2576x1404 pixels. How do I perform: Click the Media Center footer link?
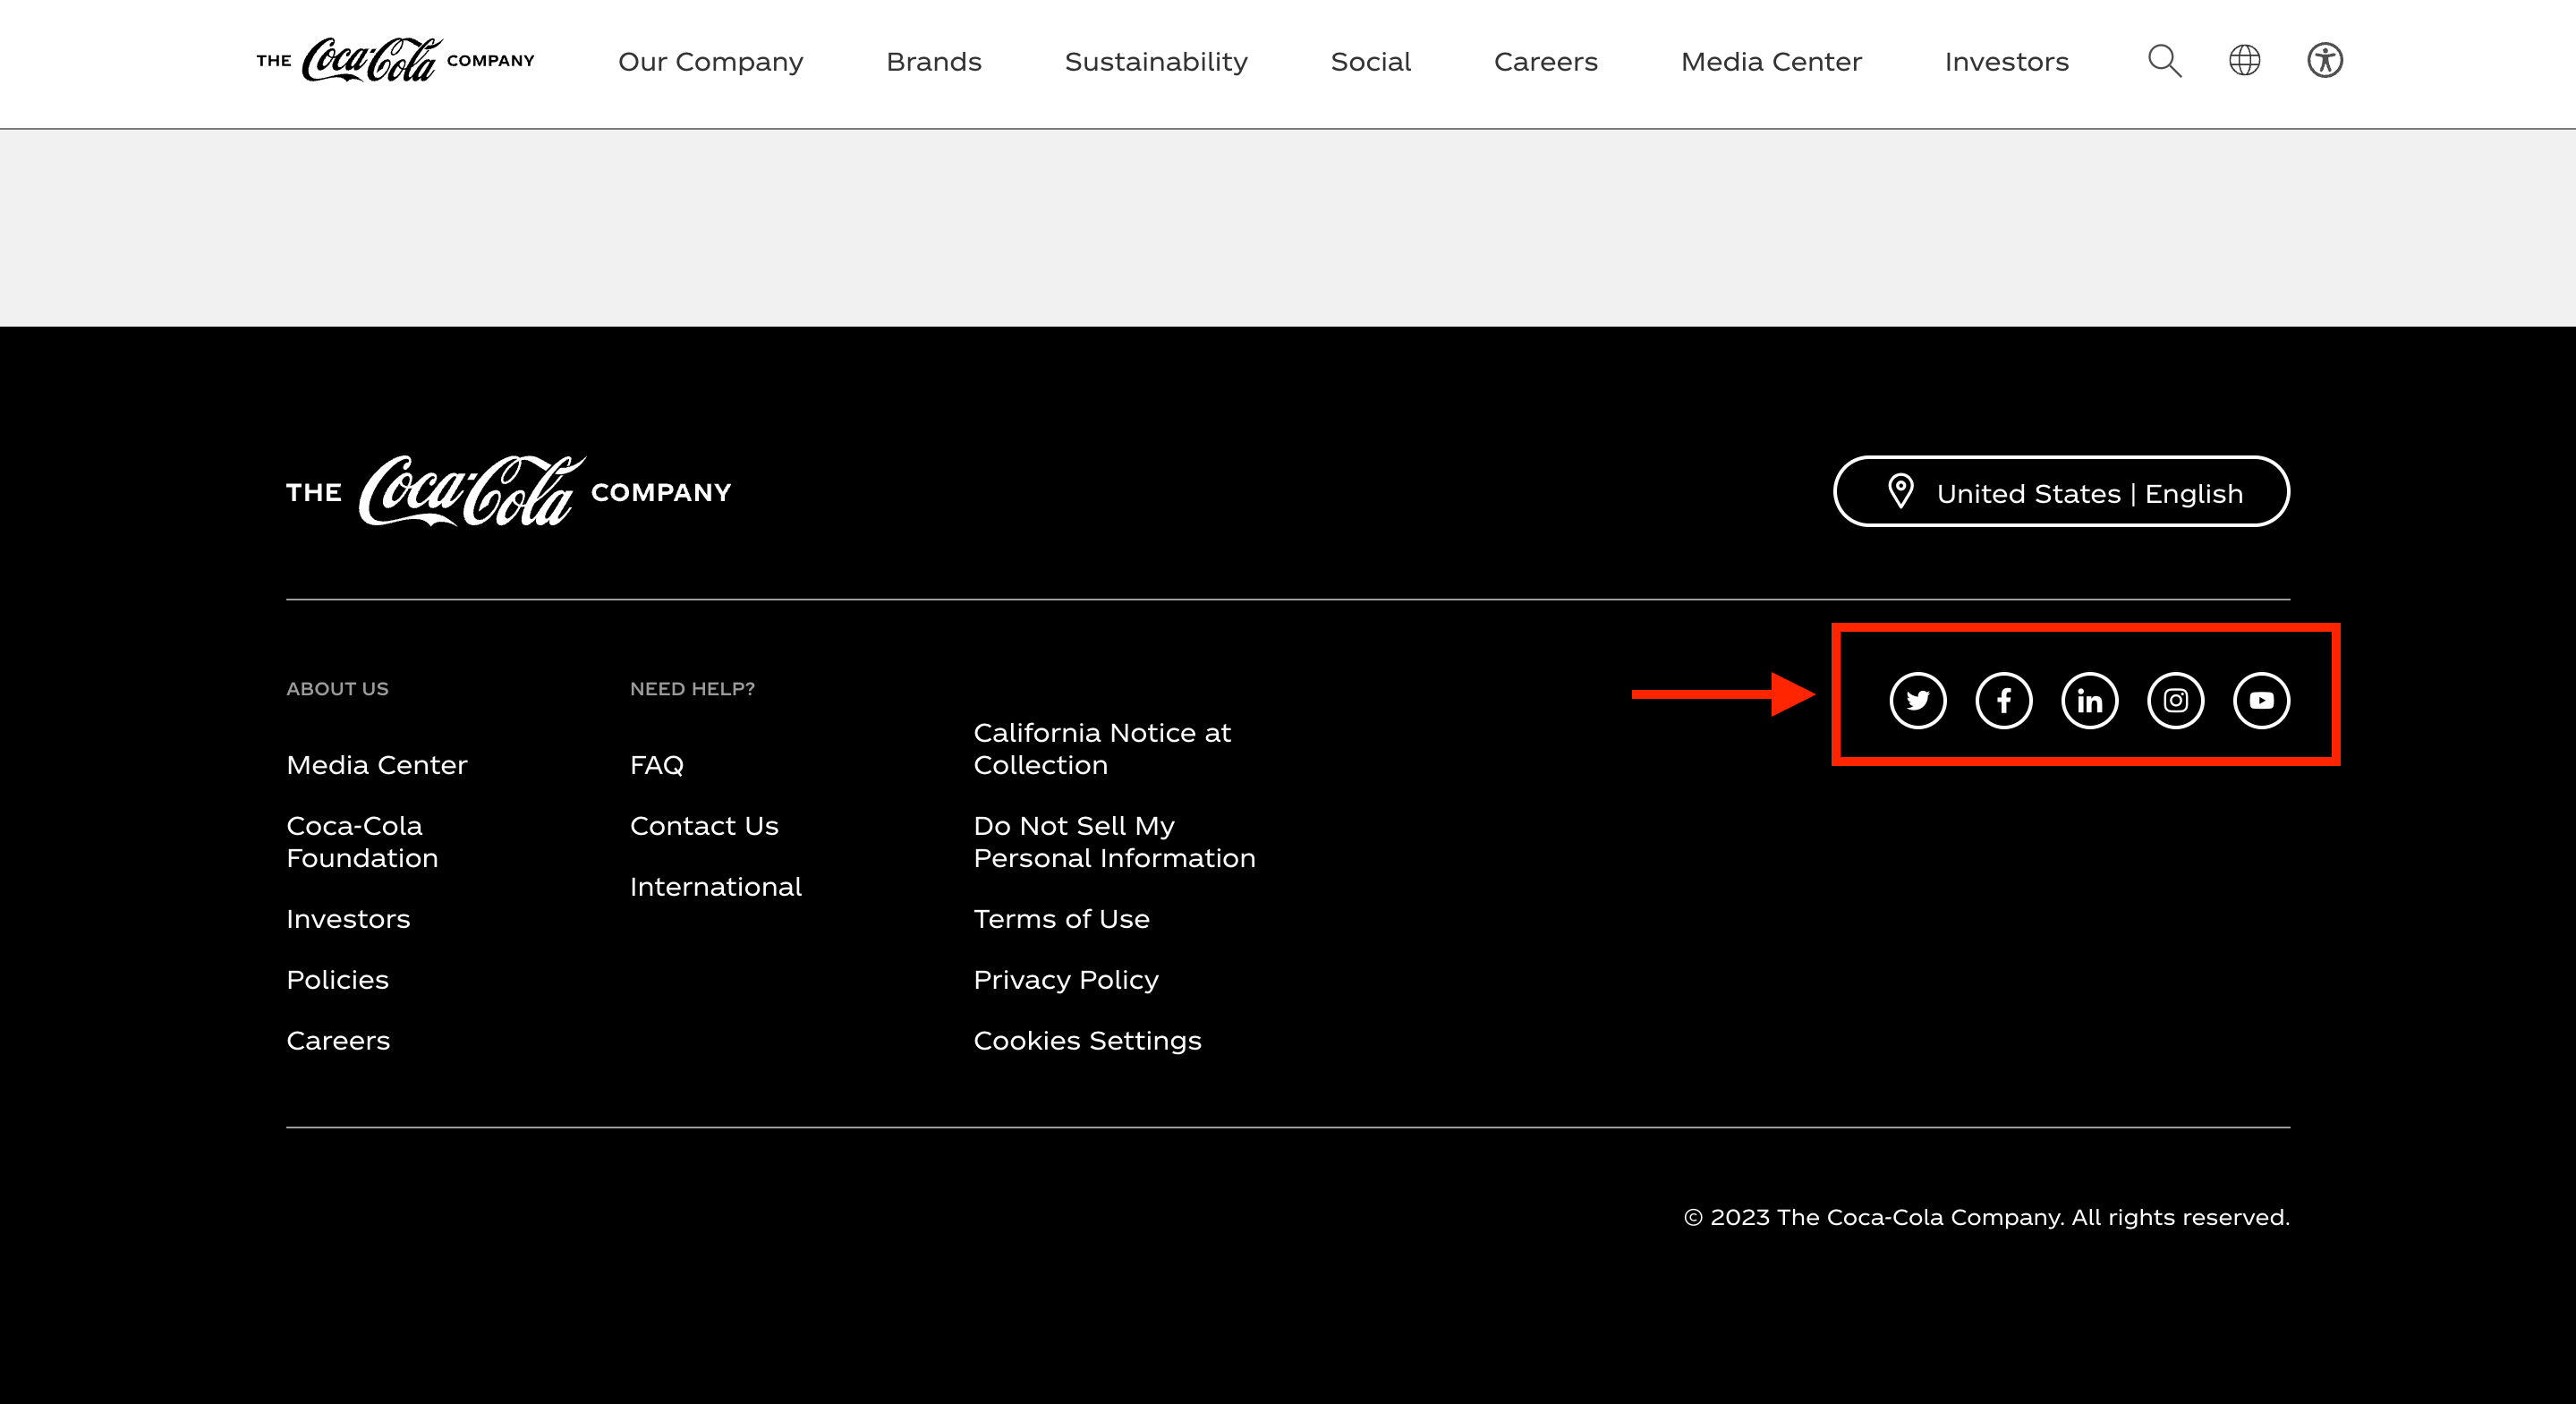[377, 762]
